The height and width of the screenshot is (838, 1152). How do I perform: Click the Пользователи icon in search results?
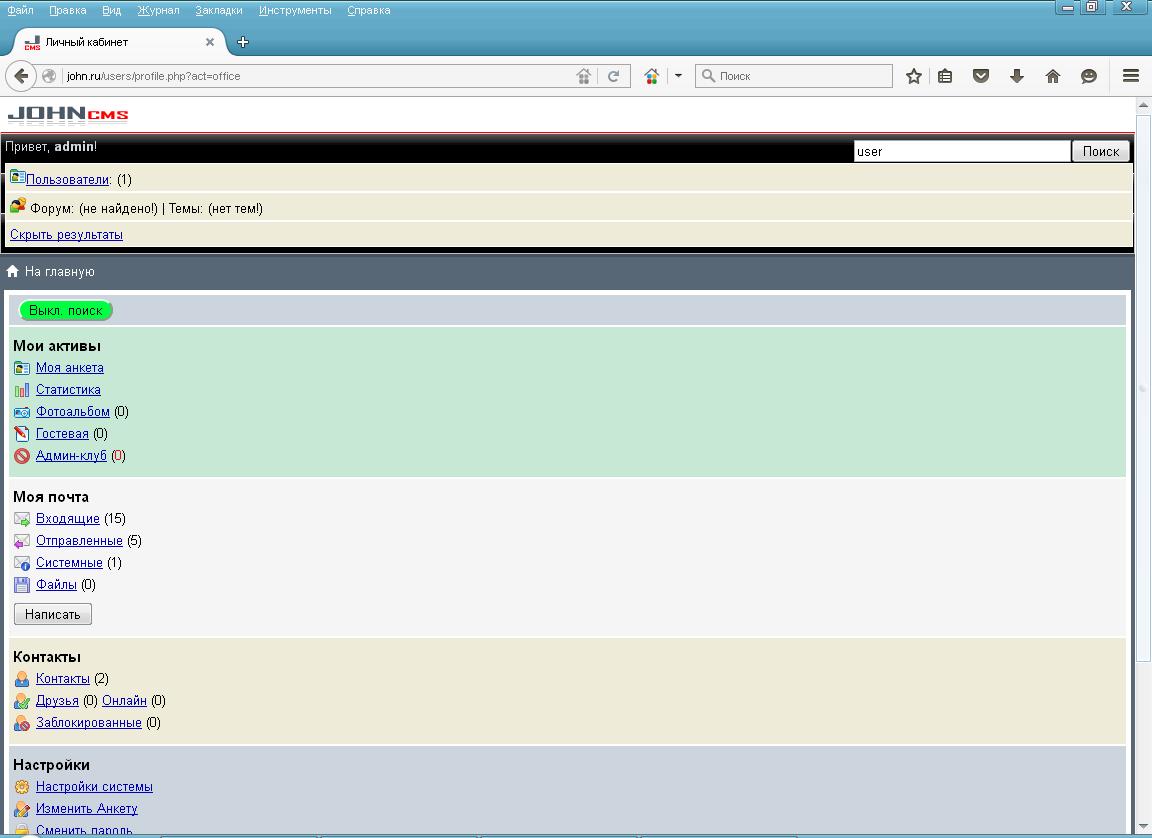click(18, 177)
